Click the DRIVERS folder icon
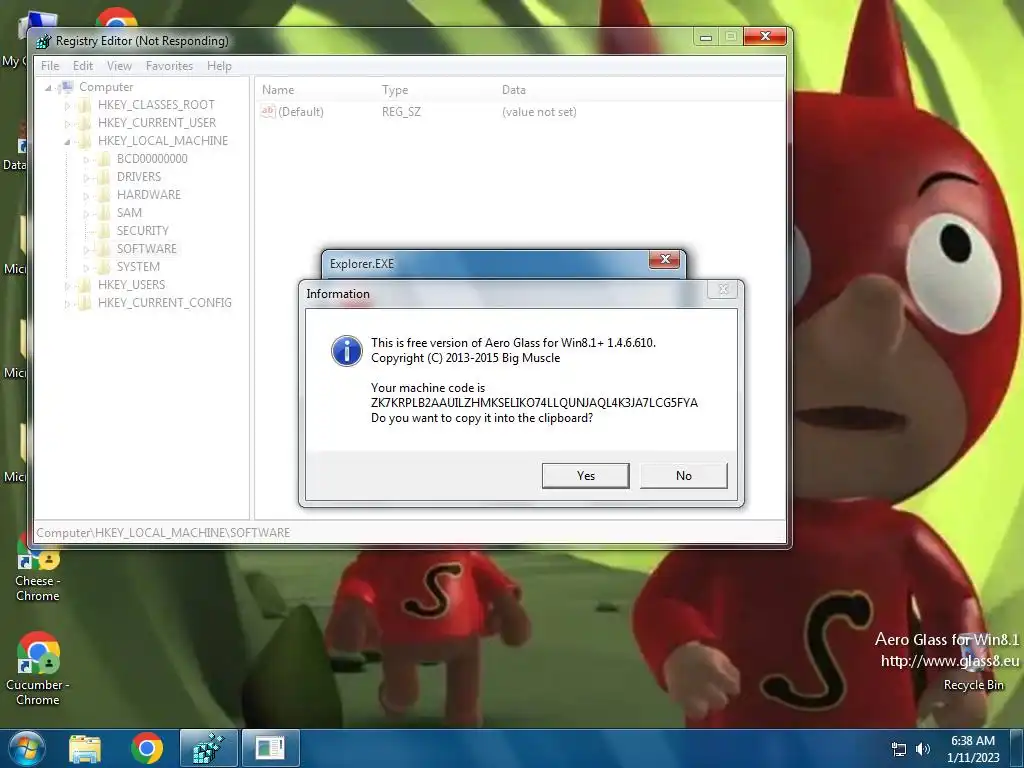 [x=103, y=177]
